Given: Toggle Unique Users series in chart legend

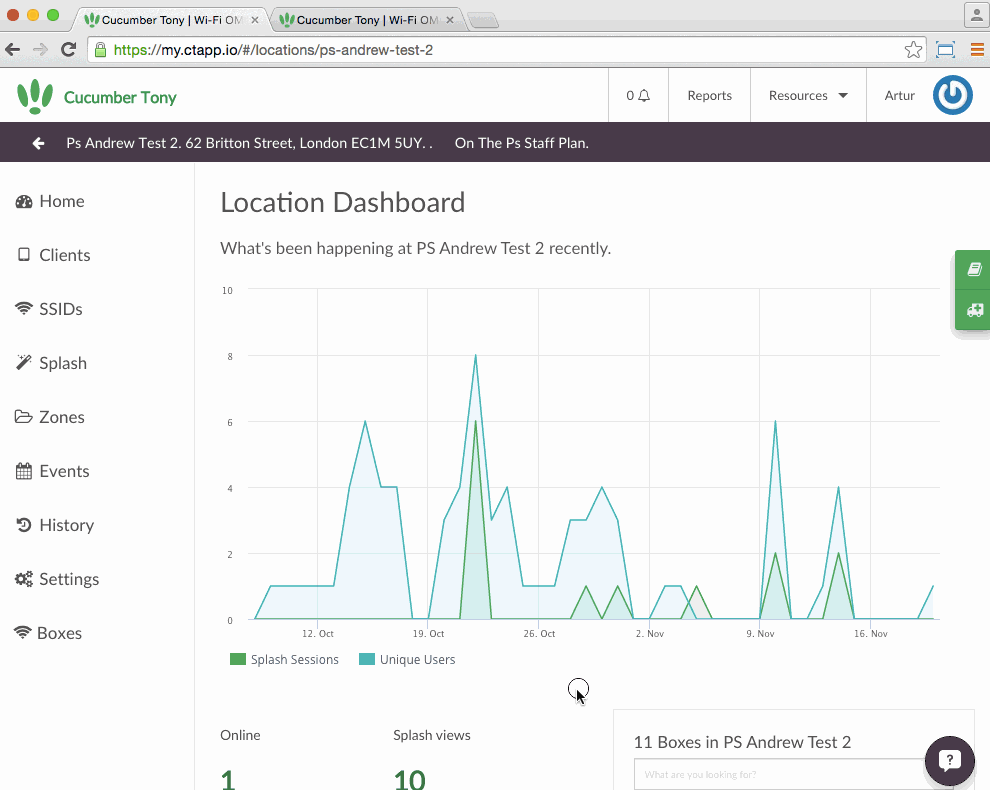Looking at the screenshot, I should pyautogui.click(x=417, y=660).
